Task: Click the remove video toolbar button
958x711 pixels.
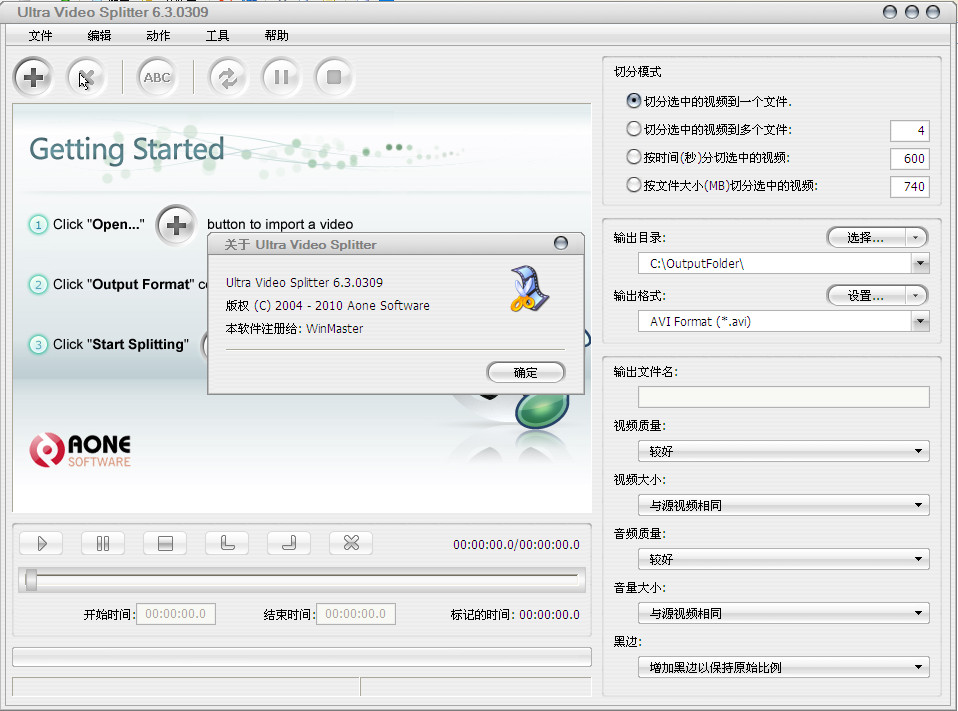Action: [86, 78]
